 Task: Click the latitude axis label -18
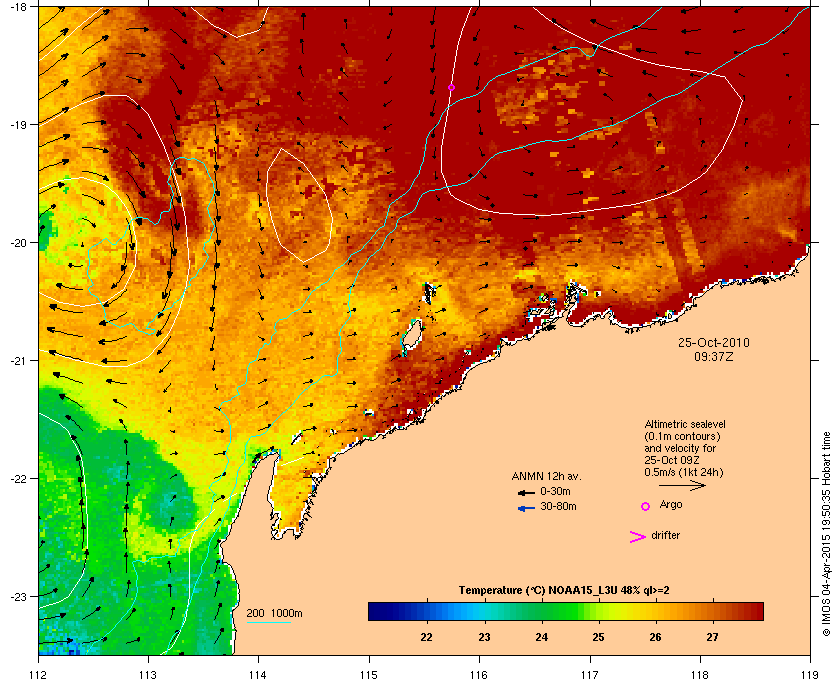[x=17, y=7]
